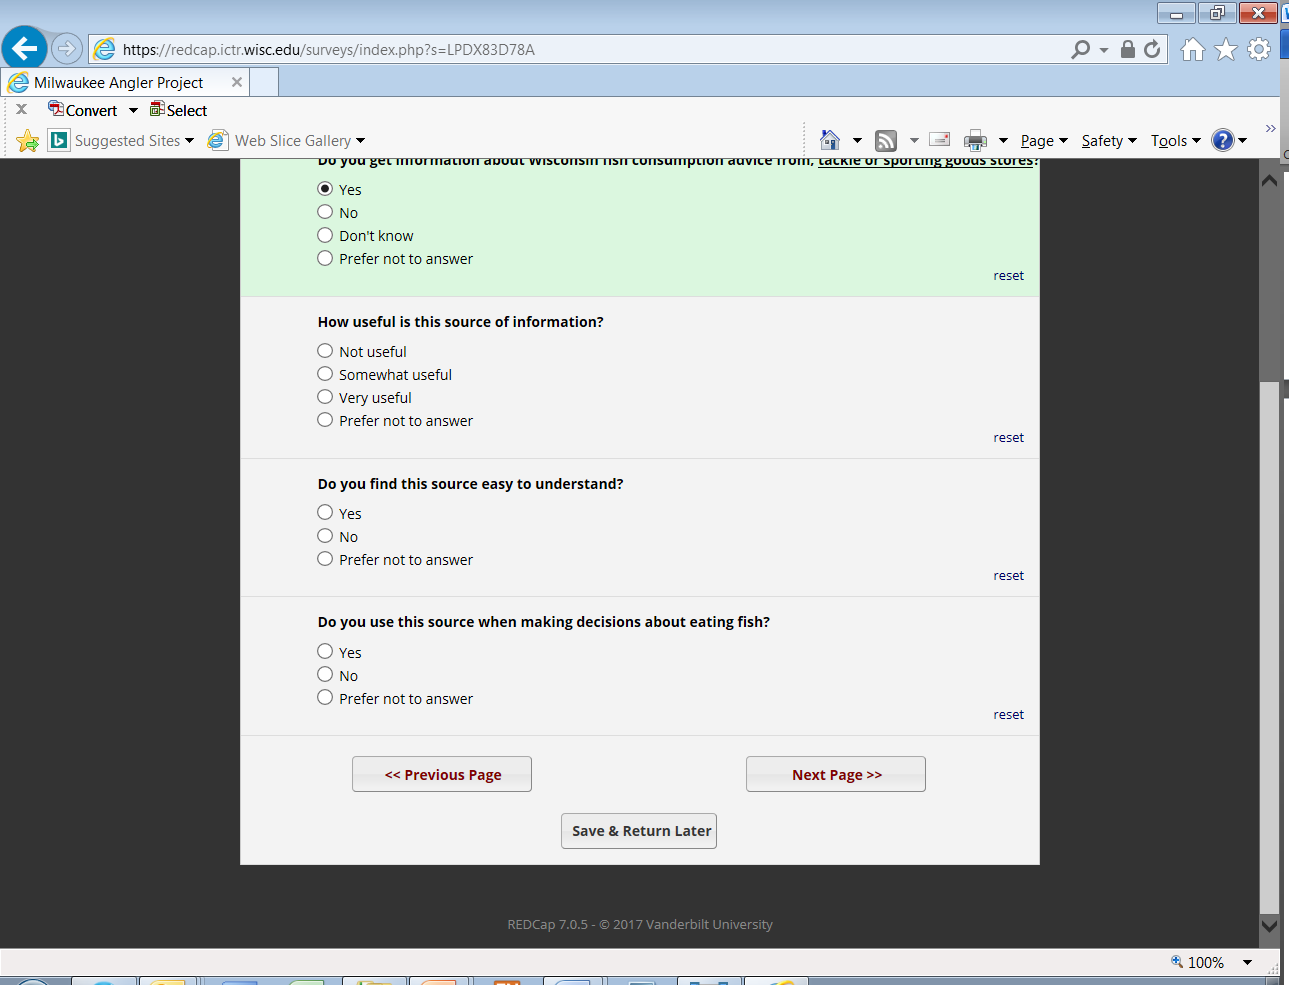Reset the eating fish decisions answer

(1008, 715)
